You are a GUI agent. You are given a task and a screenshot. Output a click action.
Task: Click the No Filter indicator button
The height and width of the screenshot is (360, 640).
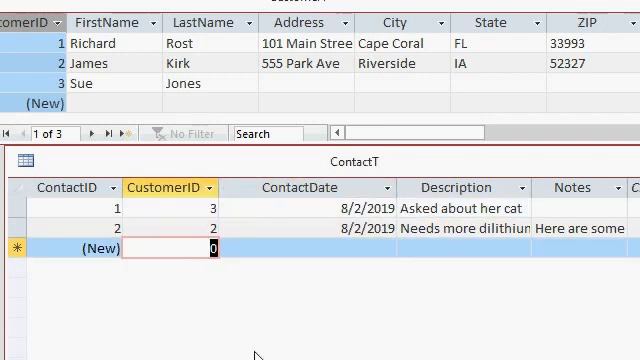point(183,133)
